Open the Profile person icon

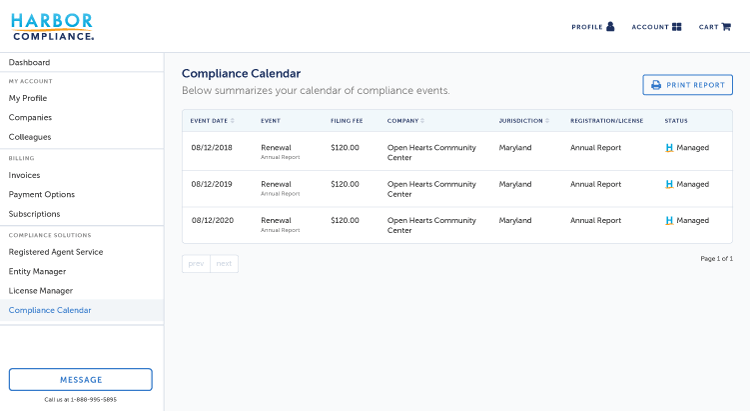[x=610, y=26]
